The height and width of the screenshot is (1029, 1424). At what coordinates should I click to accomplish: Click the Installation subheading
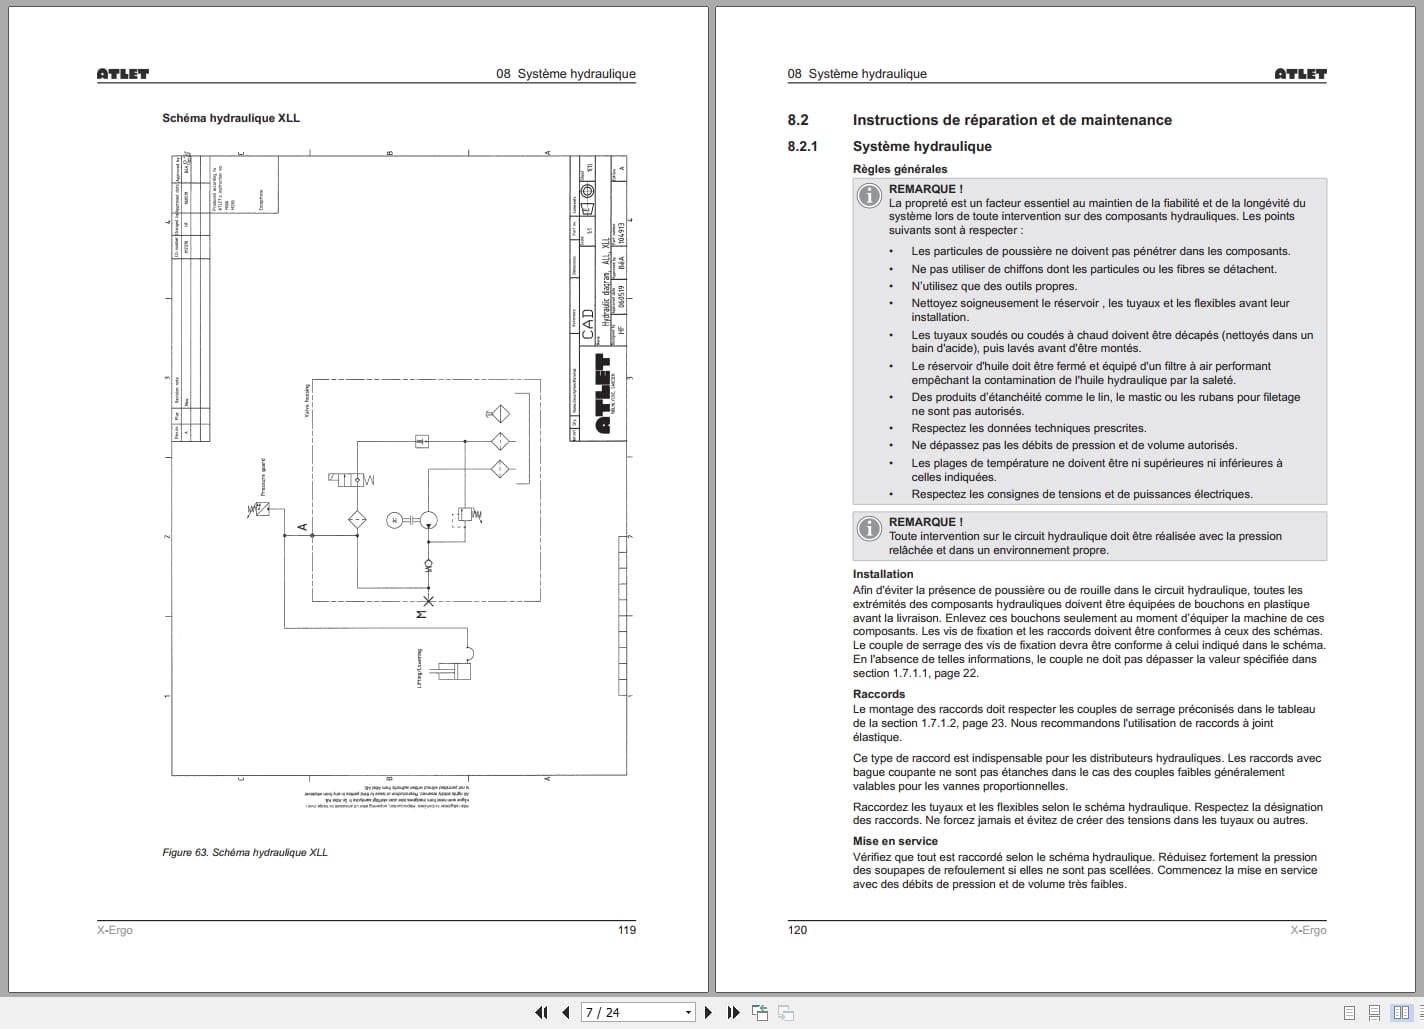click(x=883, y=574)
